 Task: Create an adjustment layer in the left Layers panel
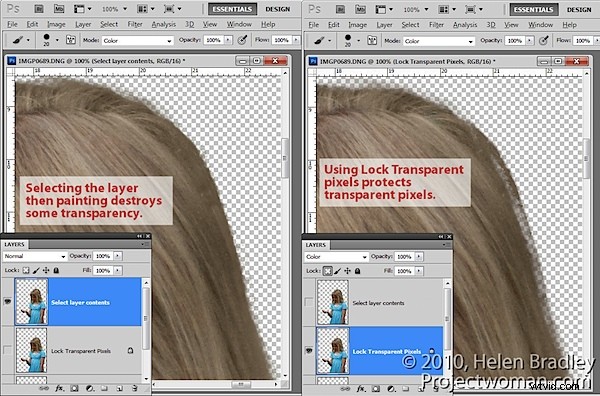coord(90,388)
